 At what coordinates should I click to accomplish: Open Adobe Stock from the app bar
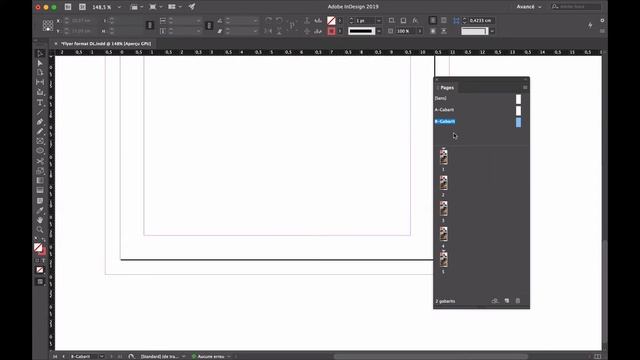(x=82, y=7)
